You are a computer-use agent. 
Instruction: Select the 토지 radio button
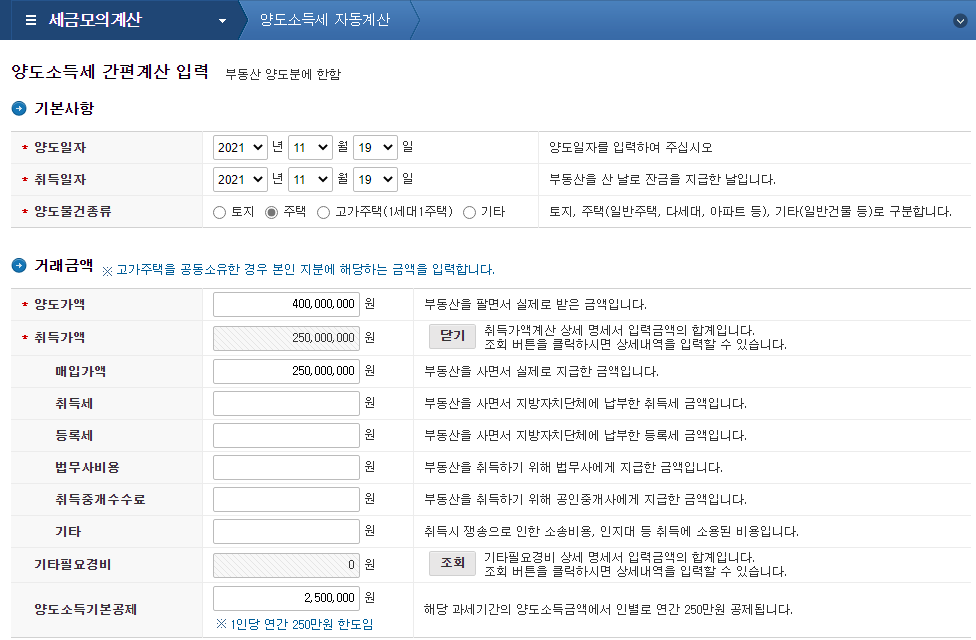point(219,212)
